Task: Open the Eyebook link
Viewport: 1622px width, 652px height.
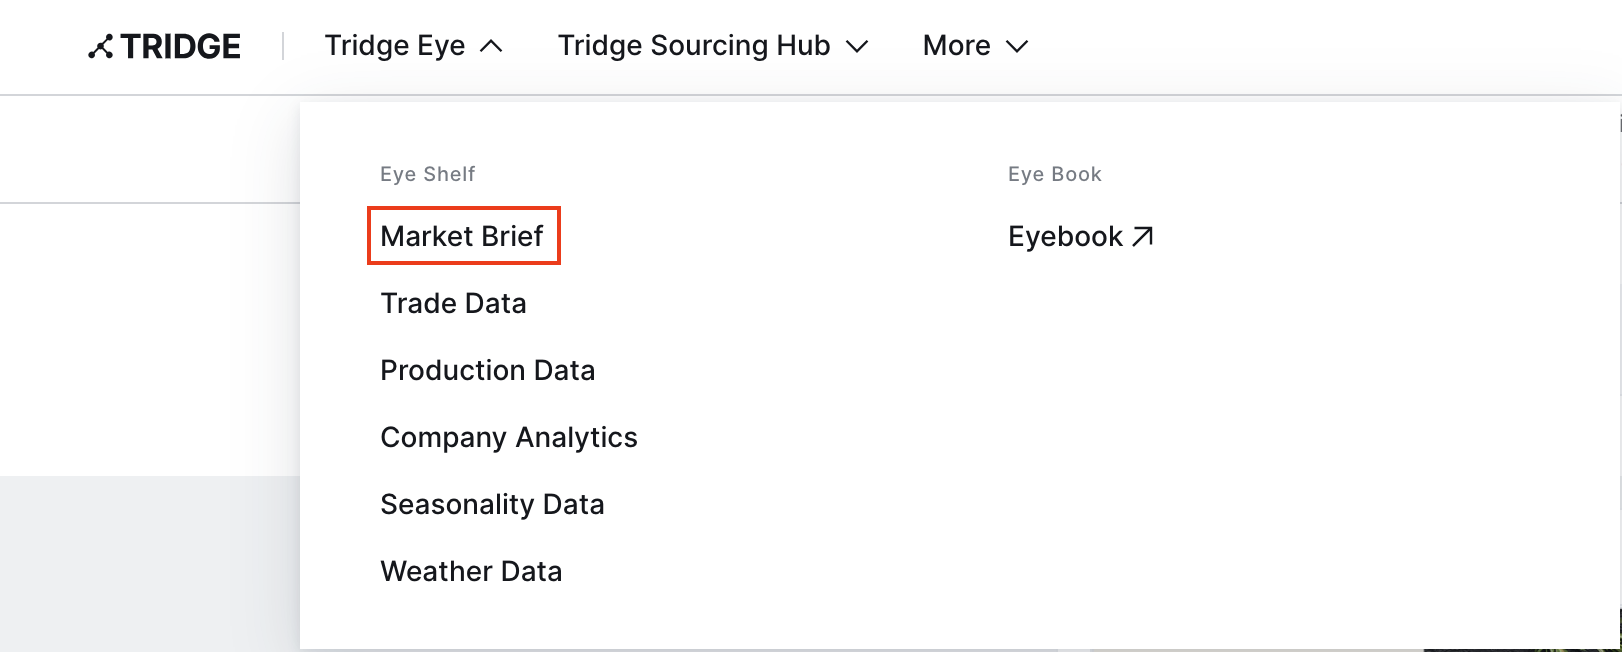Action: 1065,237
